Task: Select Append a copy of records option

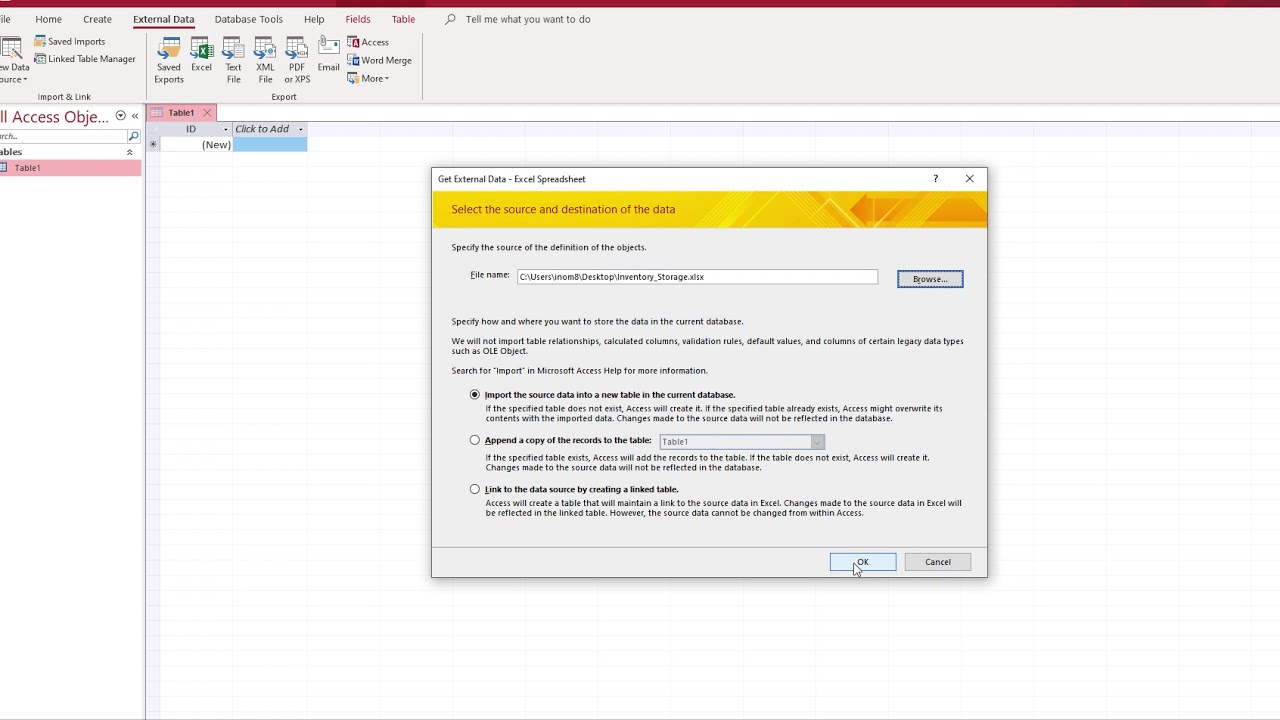Action: point(475,440)
